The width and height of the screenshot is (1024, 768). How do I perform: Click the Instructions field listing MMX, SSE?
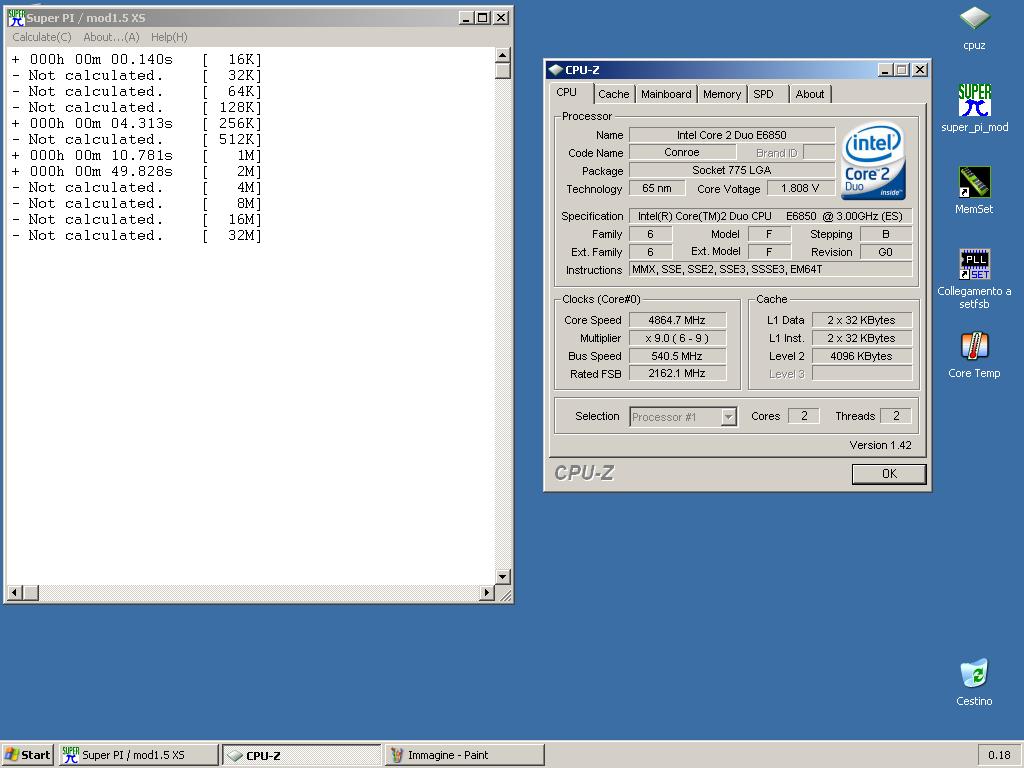pos(771,269)
